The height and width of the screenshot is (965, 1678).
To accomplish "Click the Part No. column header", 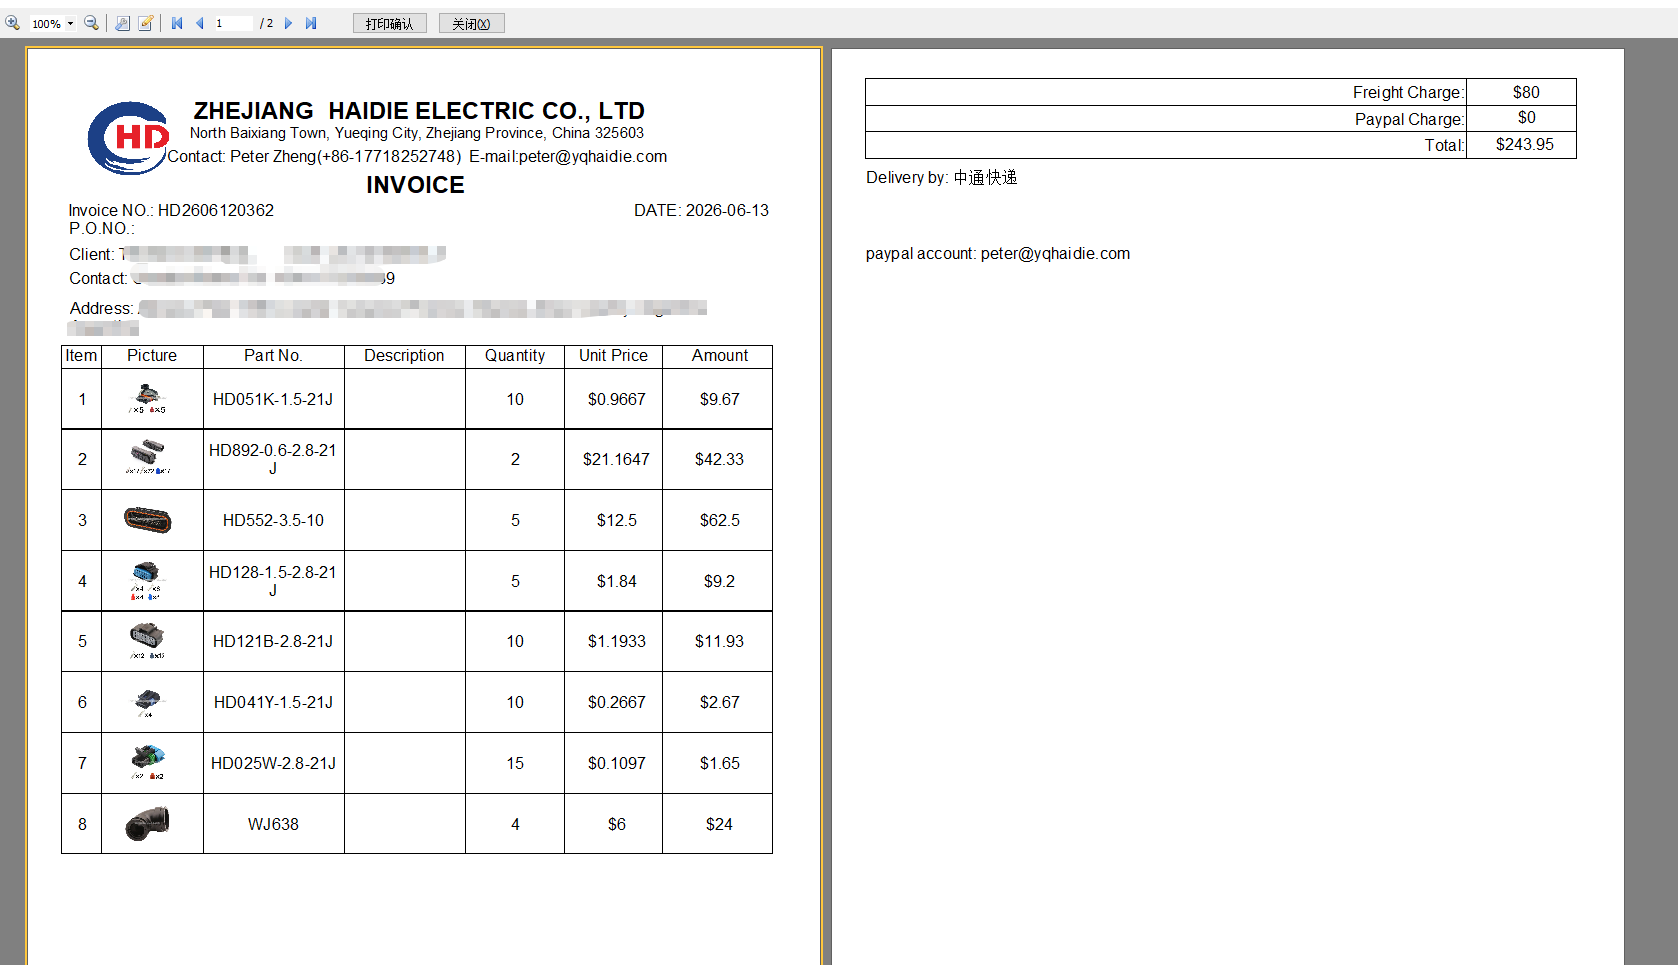I will click(273, 356).
